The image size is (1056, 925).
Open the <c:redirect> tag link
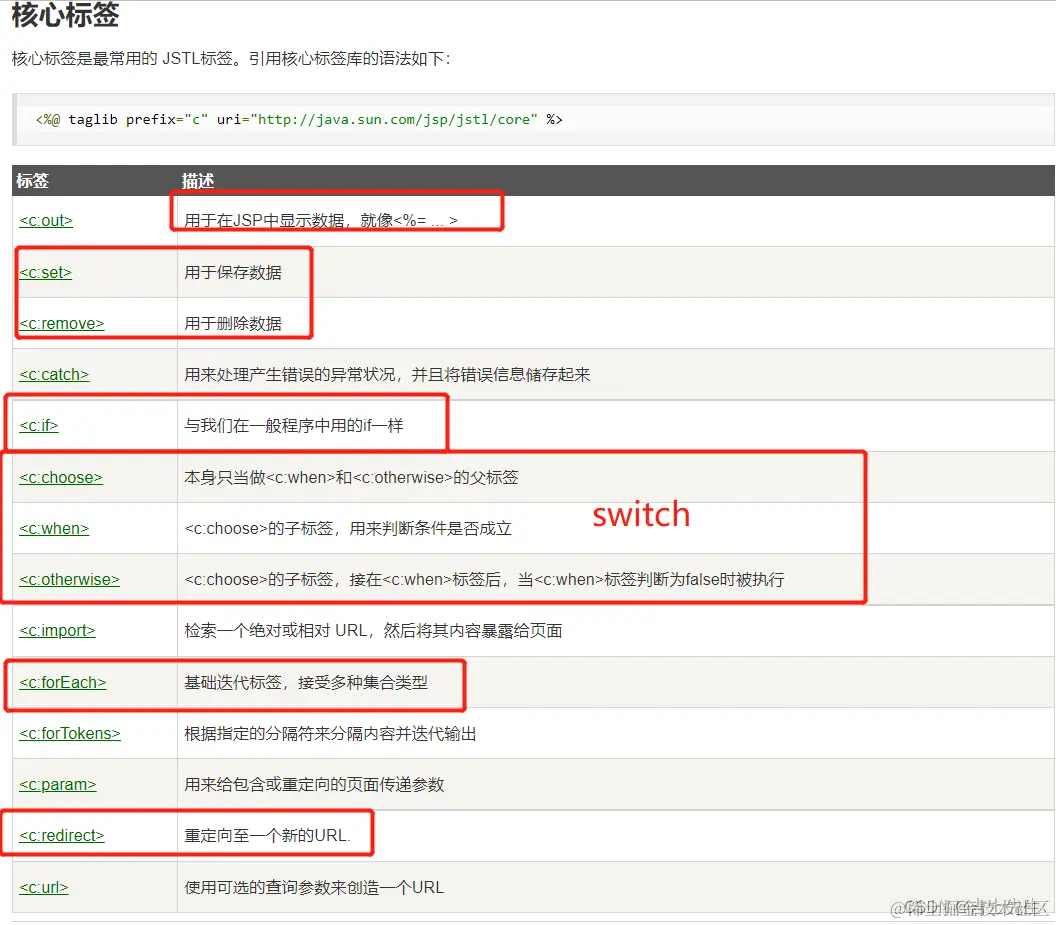tap(61, 835)
